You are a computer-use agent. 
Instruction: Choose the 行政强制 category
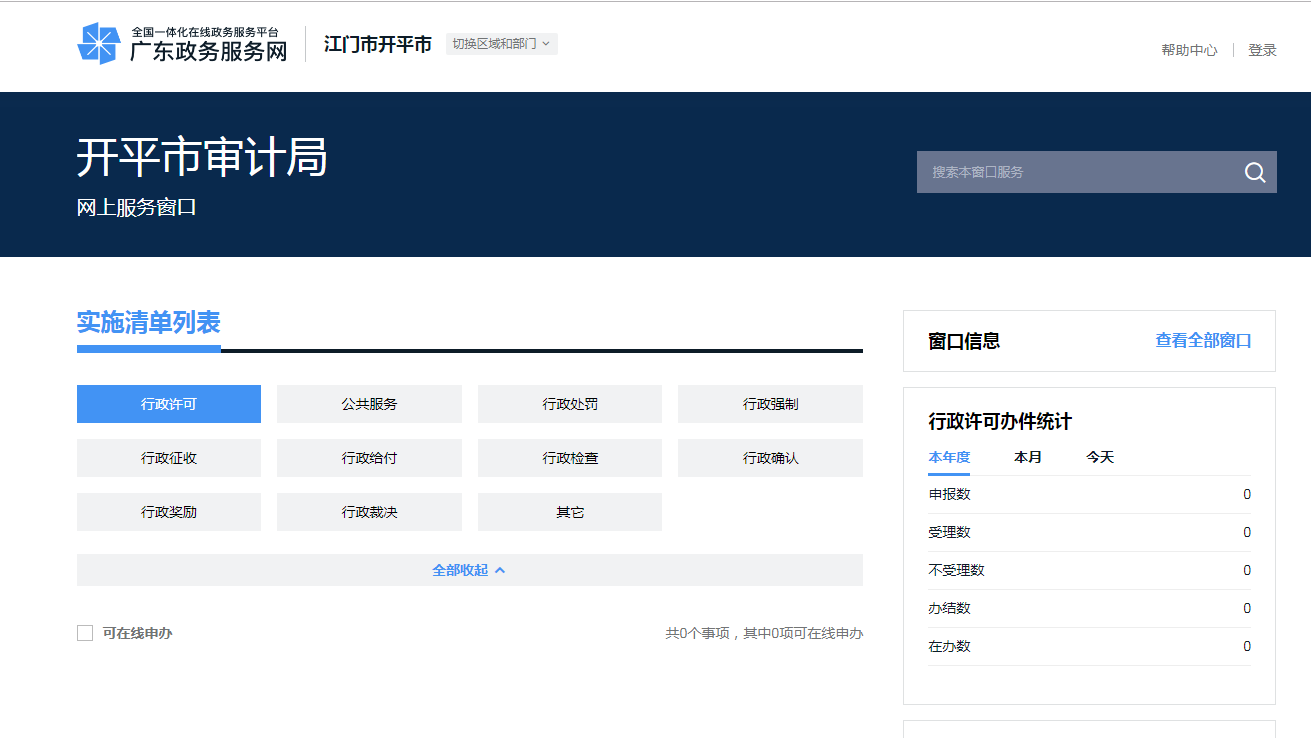770,404
